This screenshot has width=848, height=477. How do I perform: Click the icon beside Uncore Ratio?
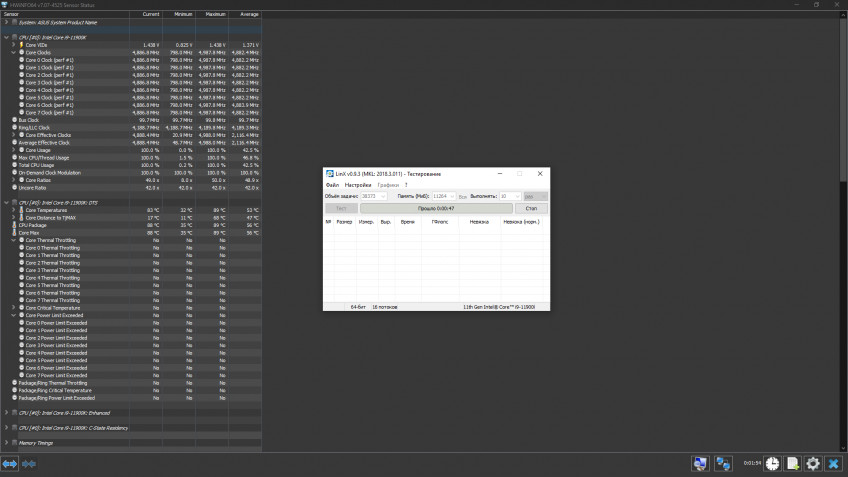pyautogui.click(x=15, y=188)
